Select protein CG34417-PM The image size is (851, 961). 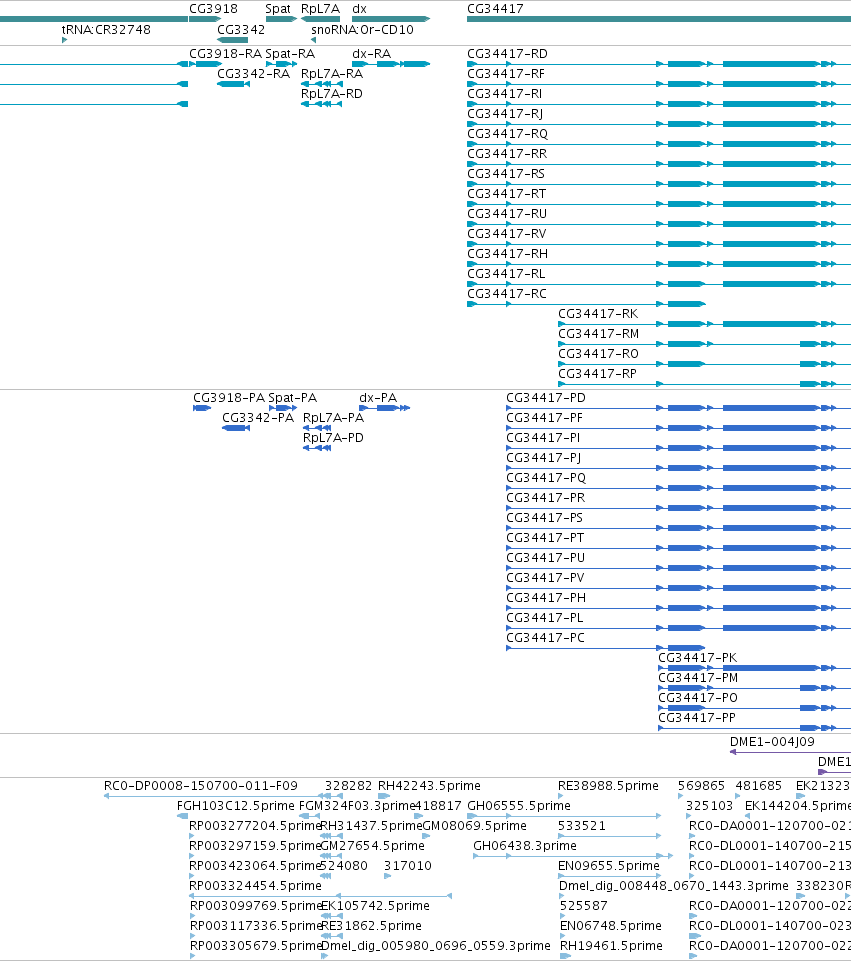(x=698, y=678)
